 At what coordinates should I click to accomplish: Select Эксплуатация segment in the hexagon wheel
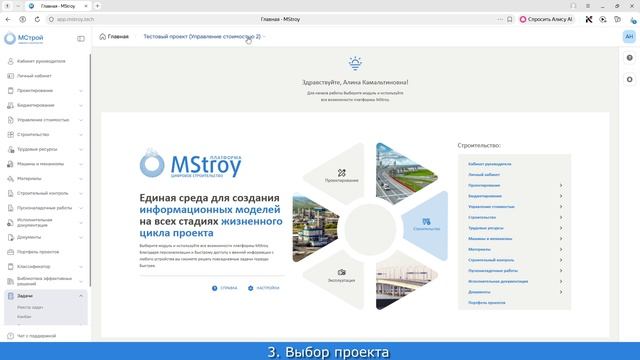click(x=341, y=276)
